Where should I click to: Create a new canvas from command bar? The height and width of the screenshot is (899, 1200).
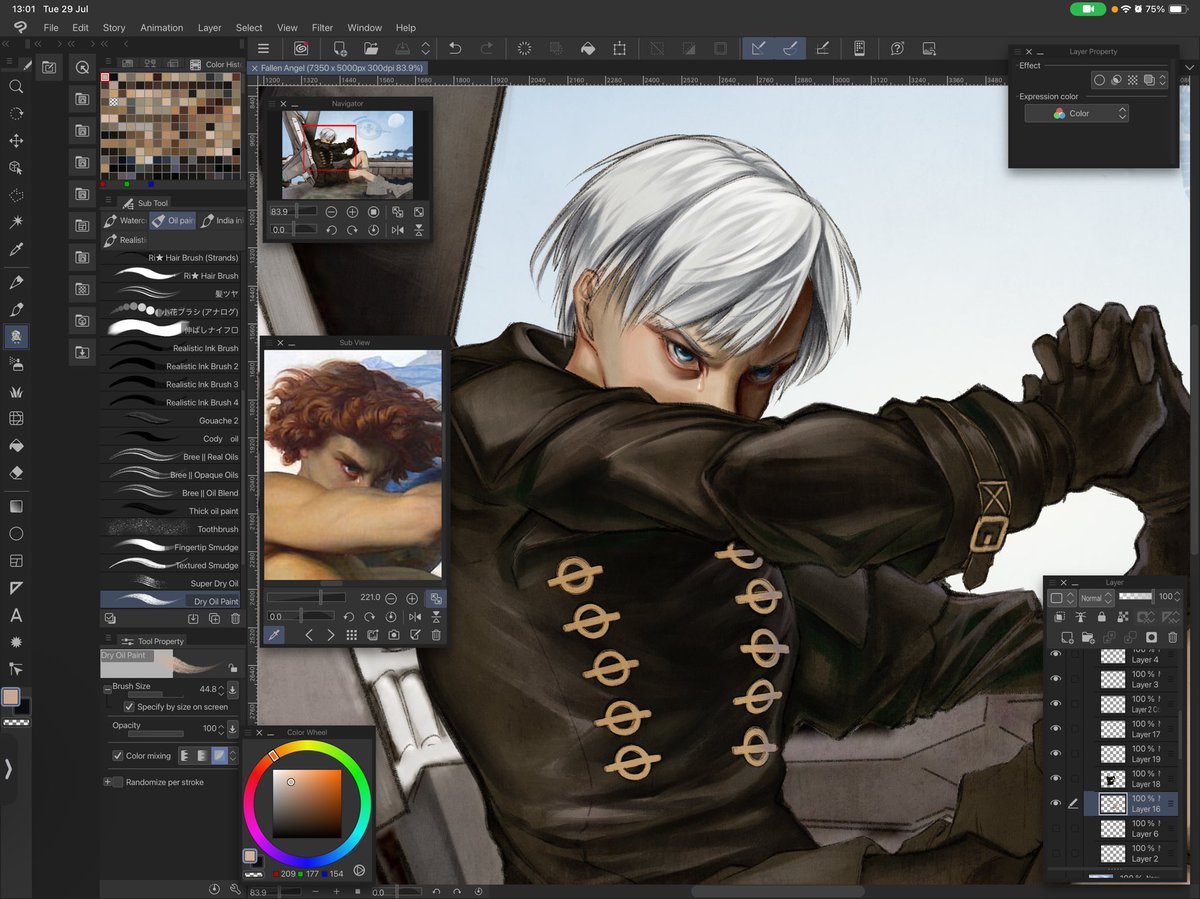tap(340, 48)
